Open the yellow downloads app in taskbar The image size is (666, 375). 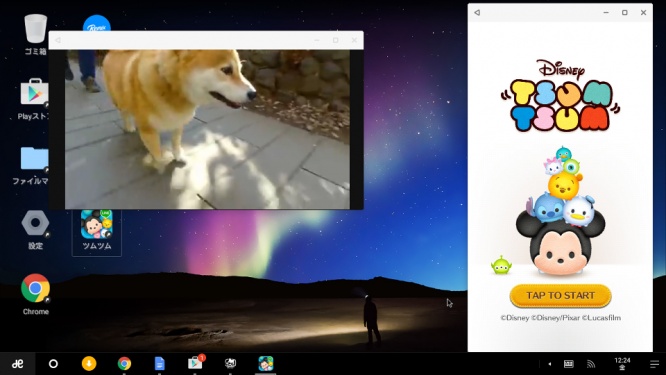coord(89,364)
